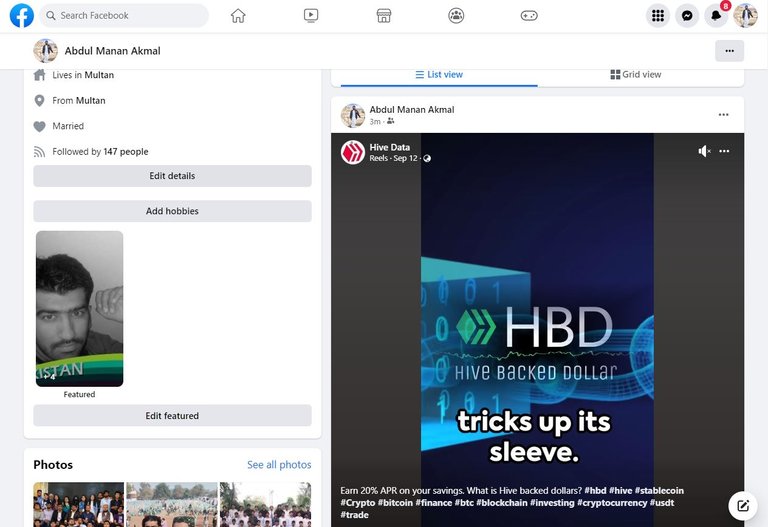Click Multan in Lives in row
This screenshot has width=768, height=527.
(99, 75)
